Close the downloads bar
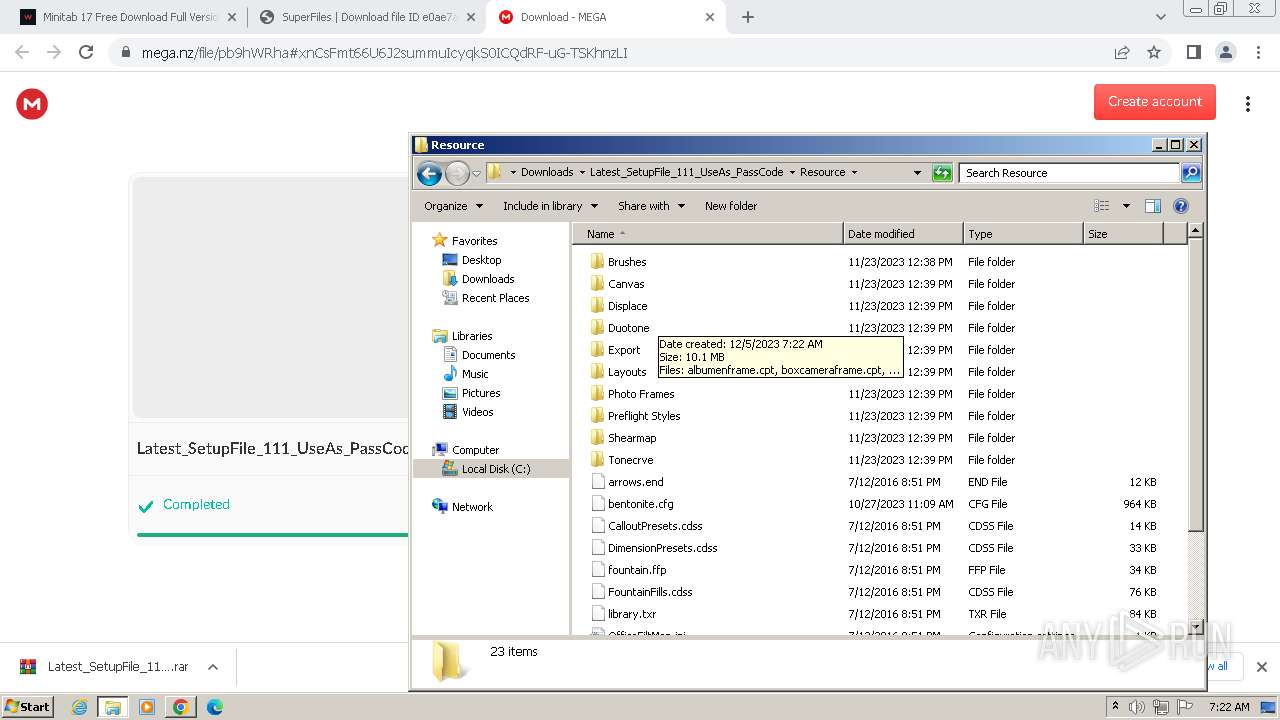This screenshot has height=720, width=1280. point(1261,667)
